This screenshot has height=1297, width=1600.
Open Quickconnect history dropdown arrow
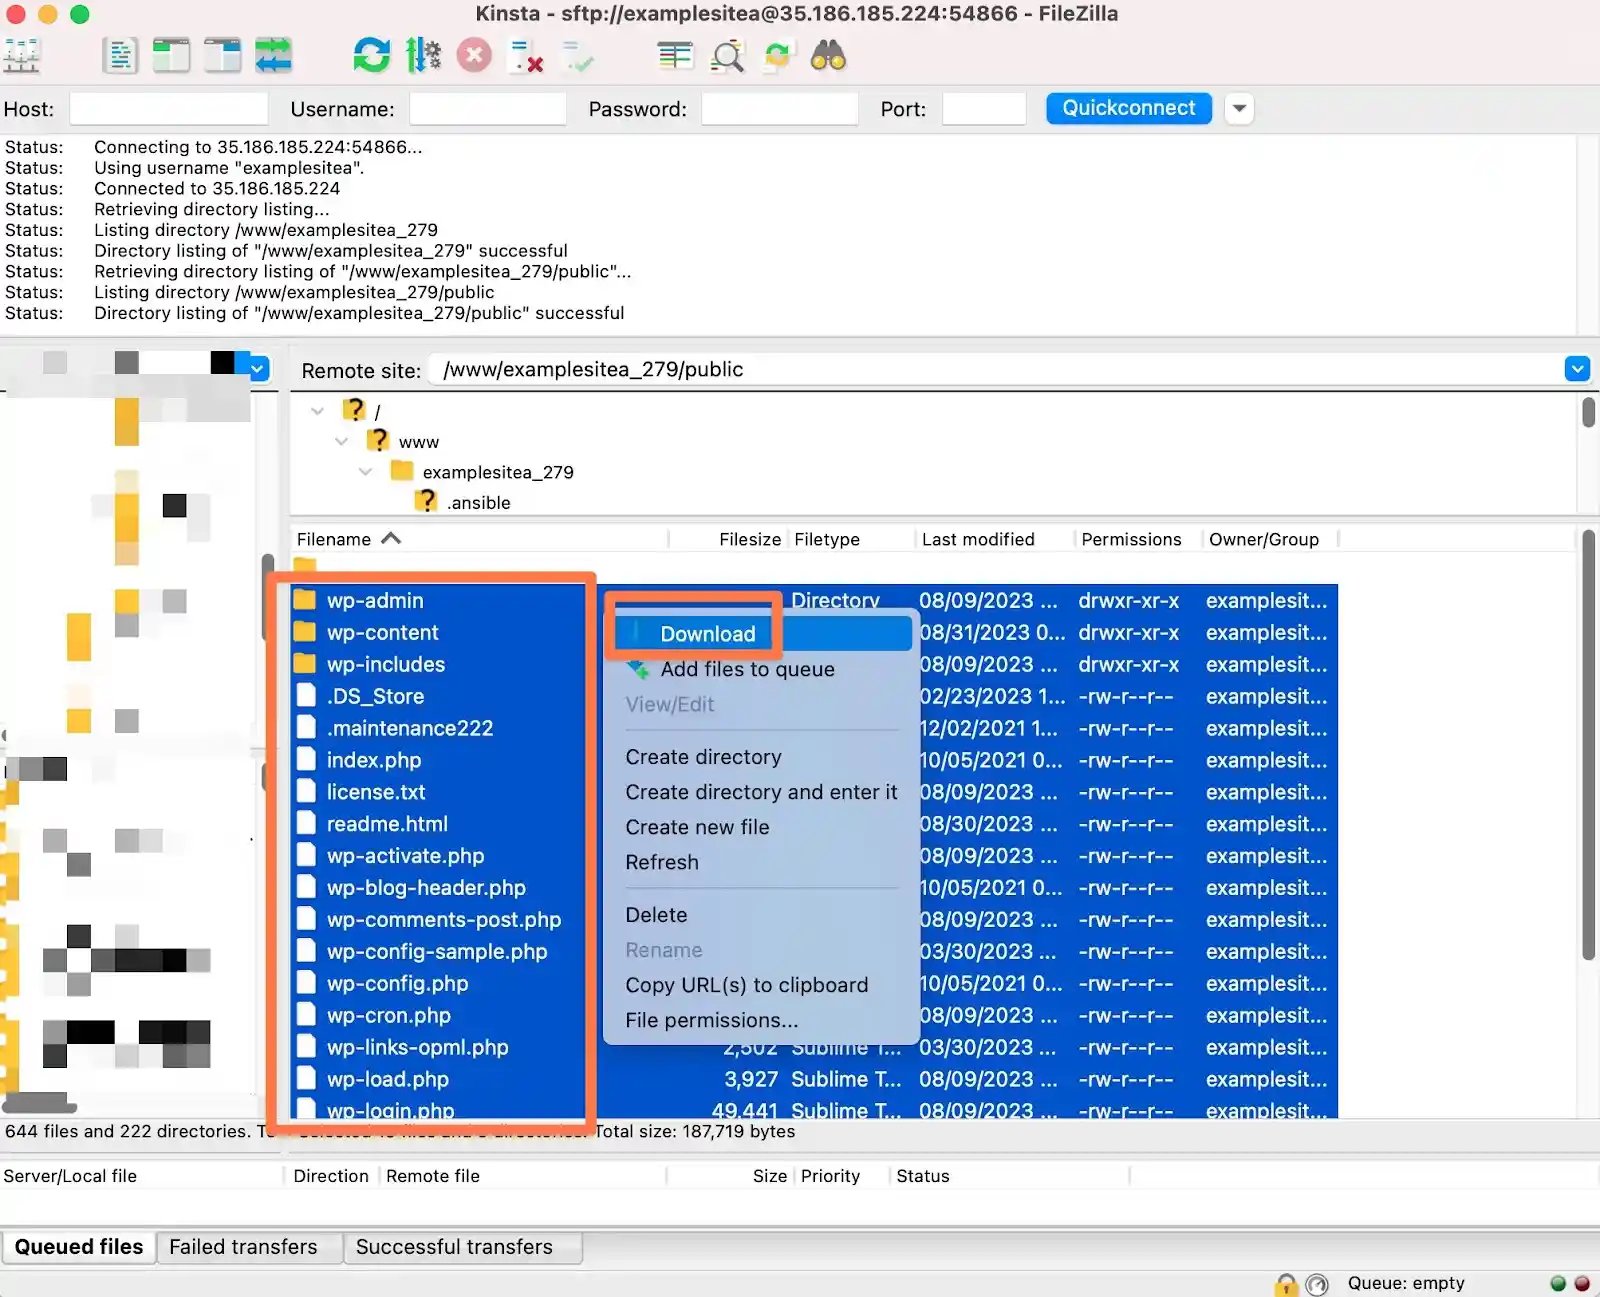pyautogui.click(x=1239, y=108)
